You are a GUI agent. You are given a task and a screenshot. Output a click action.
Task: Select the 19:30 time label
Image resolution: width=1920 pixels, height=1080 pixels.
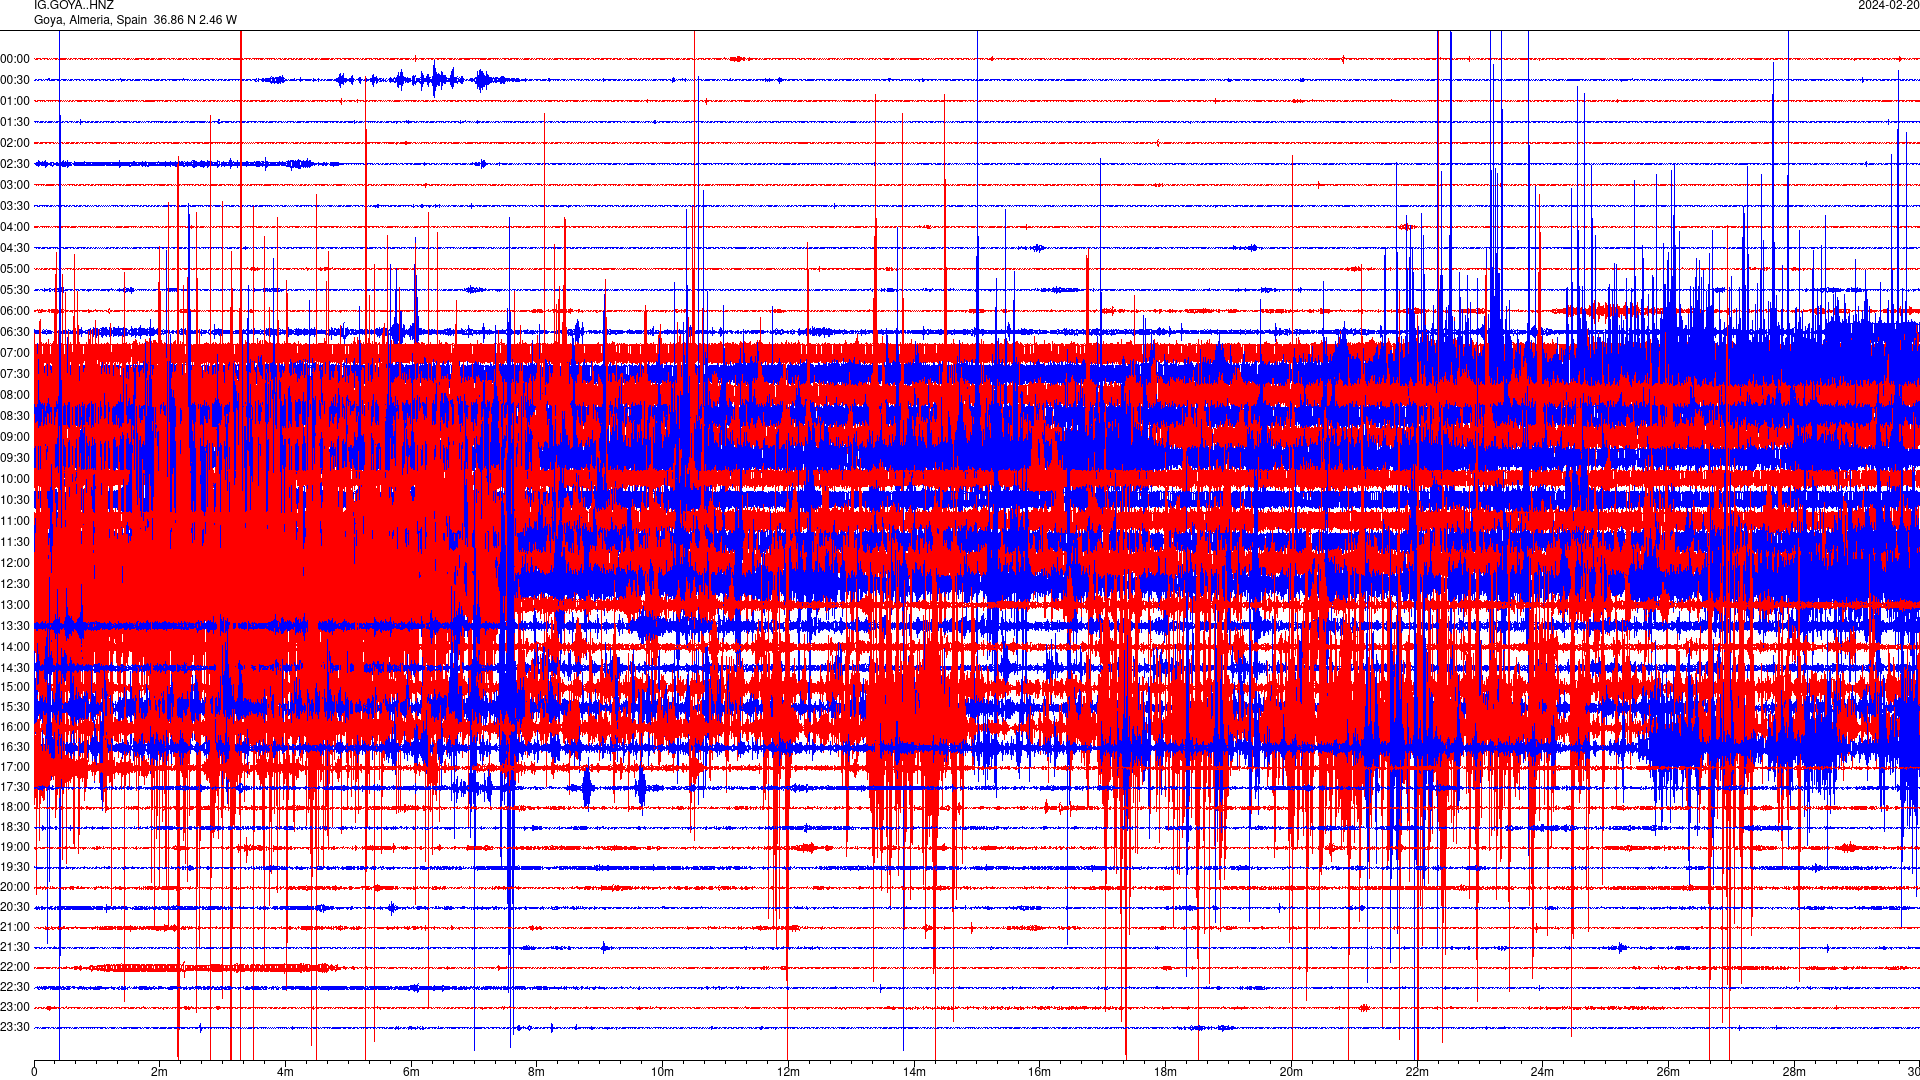tap(15, 867)
